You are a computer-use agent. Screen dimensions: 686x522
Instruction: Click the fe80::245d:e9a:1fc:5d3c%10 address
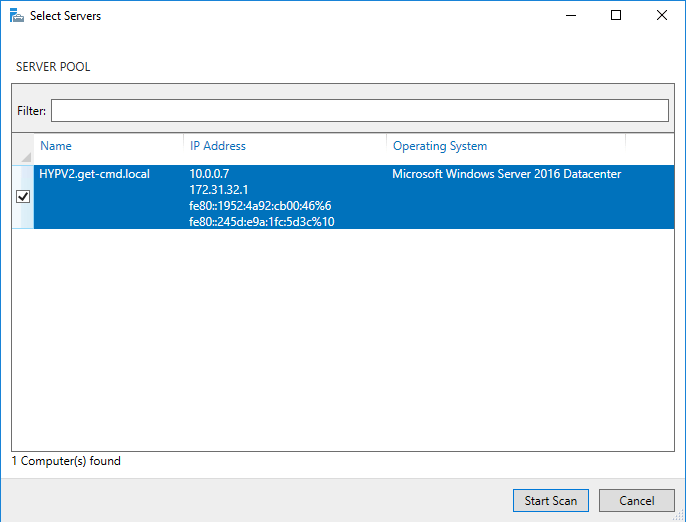[262, 221]
